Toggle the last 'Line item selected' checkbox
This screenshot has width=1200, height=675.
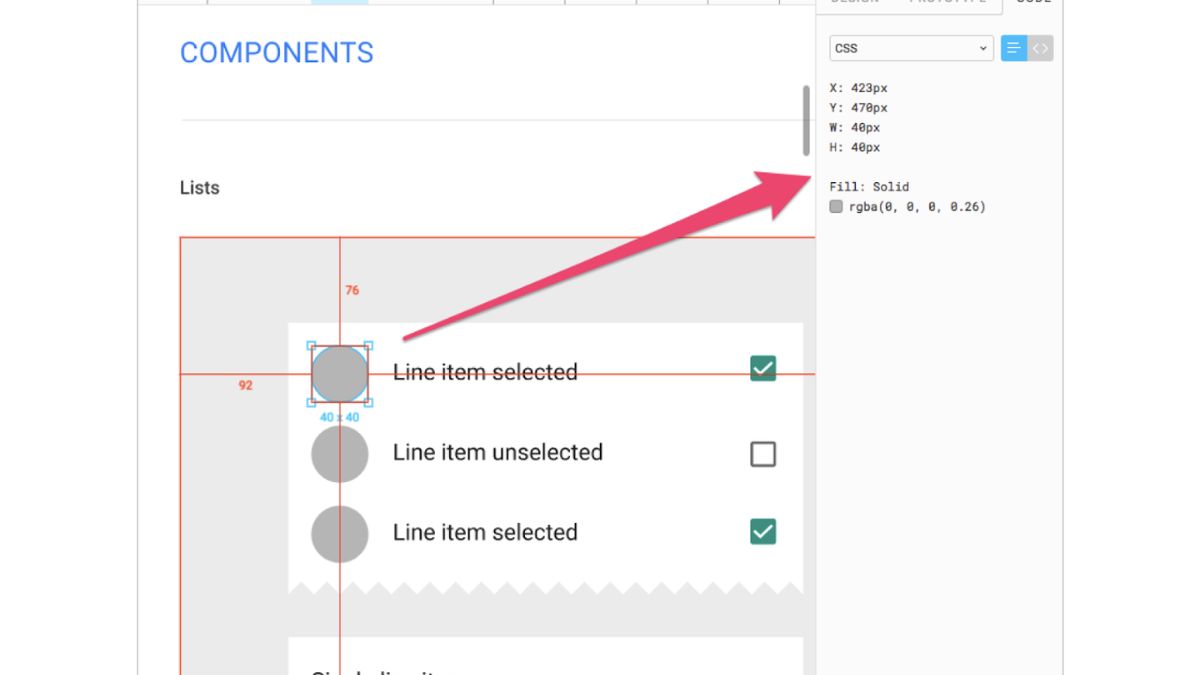click(x=763, y=531)
